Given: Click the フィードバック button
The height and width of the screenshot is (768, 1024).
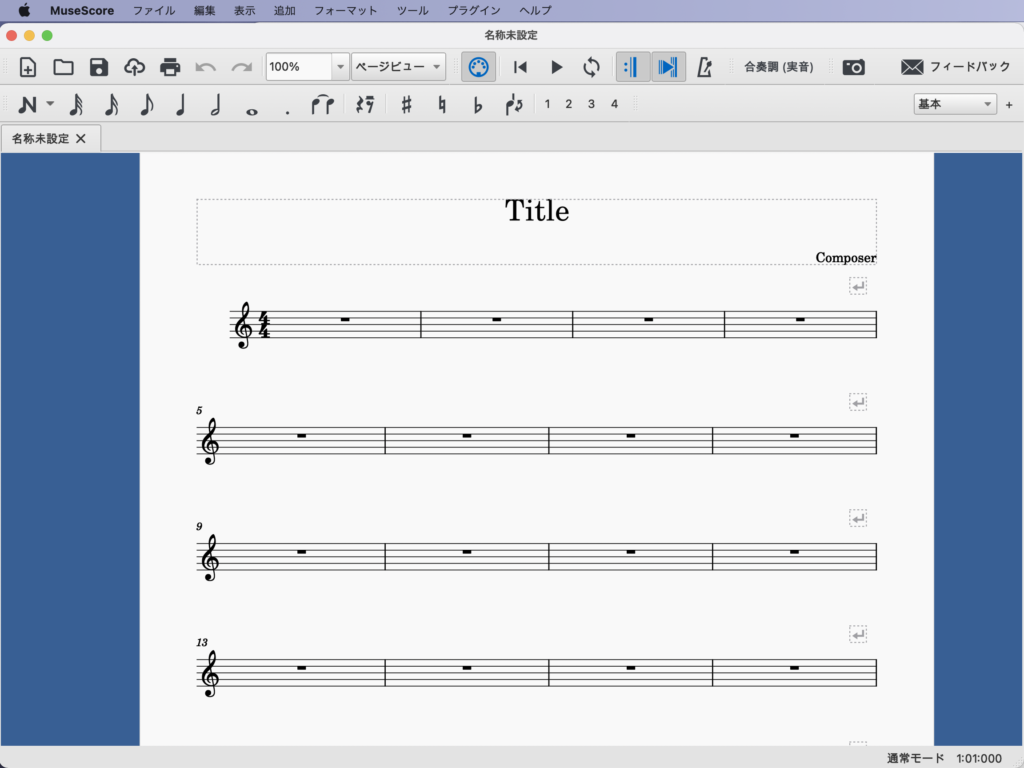Looking at the screenshot, I should (956, 67).
